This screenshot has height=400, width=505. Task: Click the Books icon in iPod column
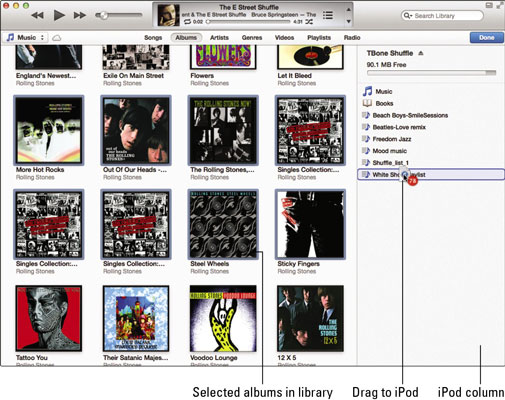[x=367, y=103]
